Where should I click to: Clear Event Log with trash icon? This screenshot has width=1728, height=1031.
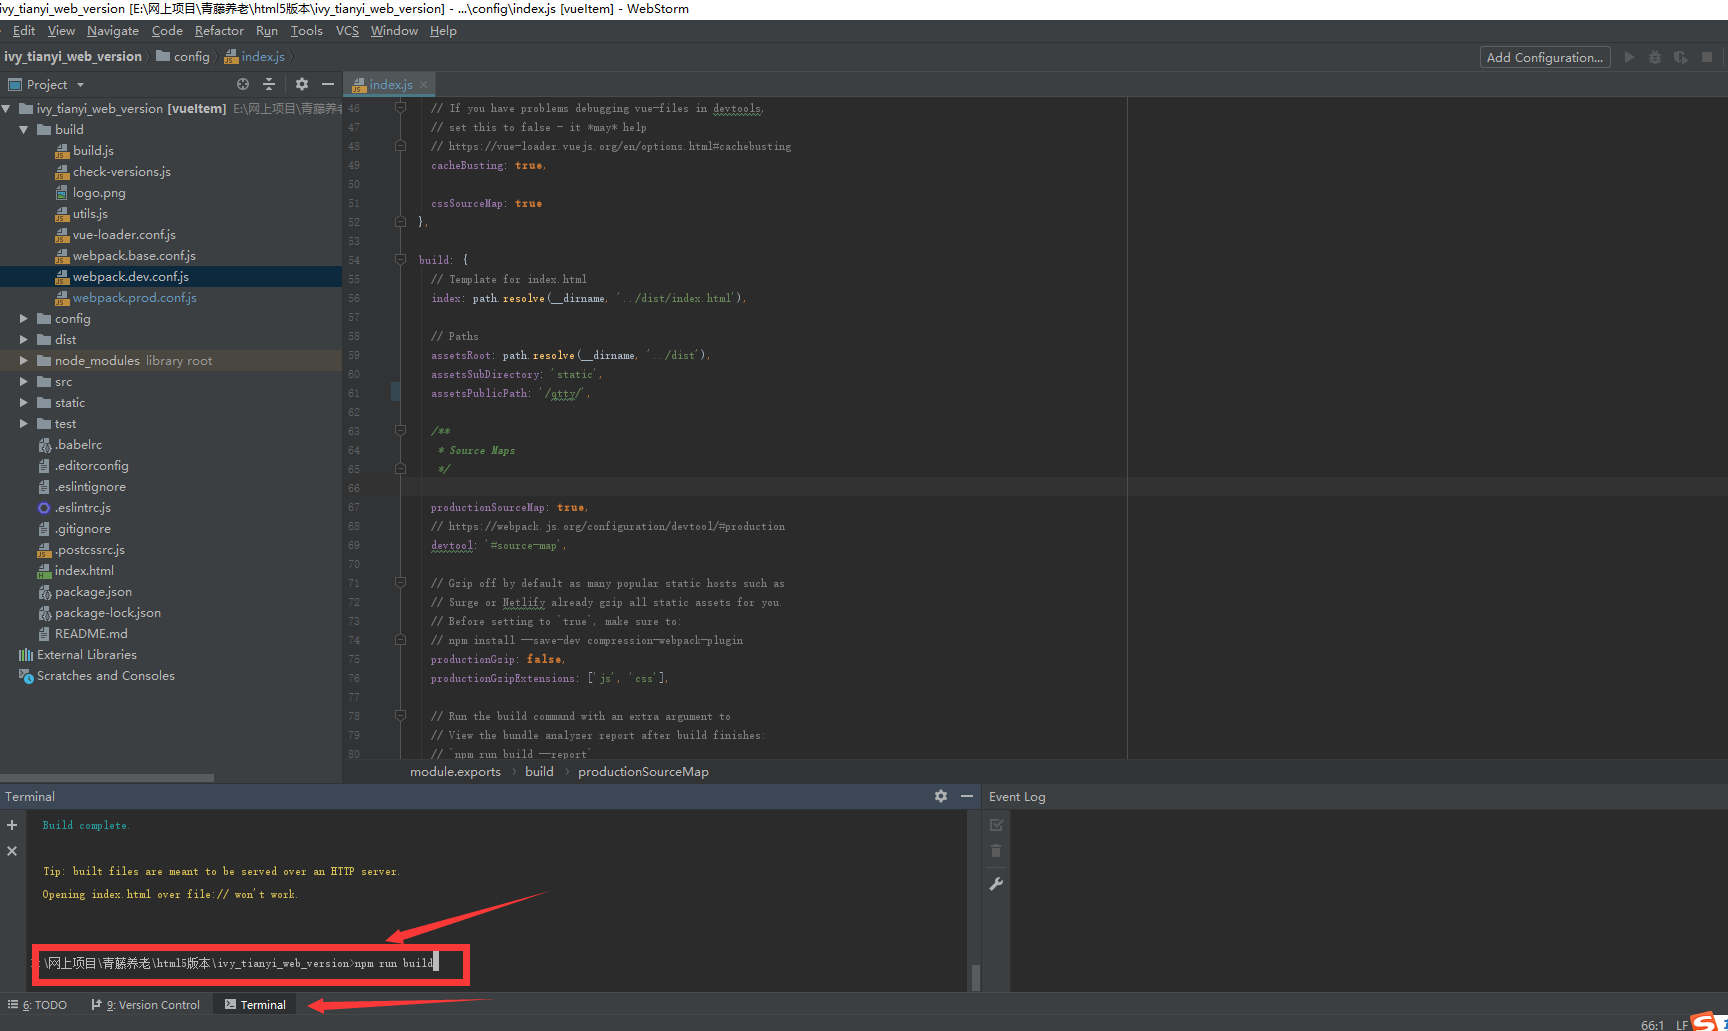996,851
